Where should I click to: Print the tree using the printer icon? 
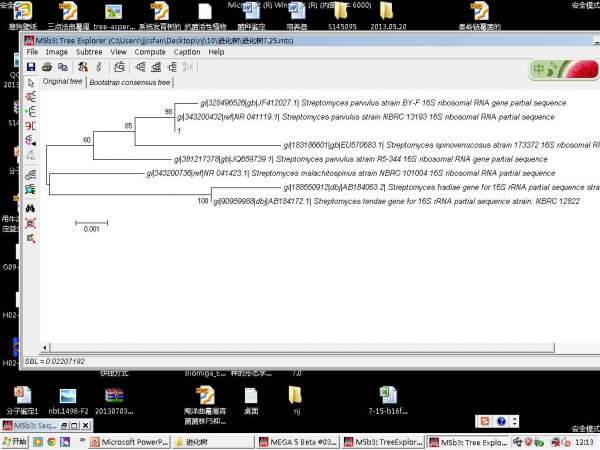pyautogui.click(x=47, y=67)
